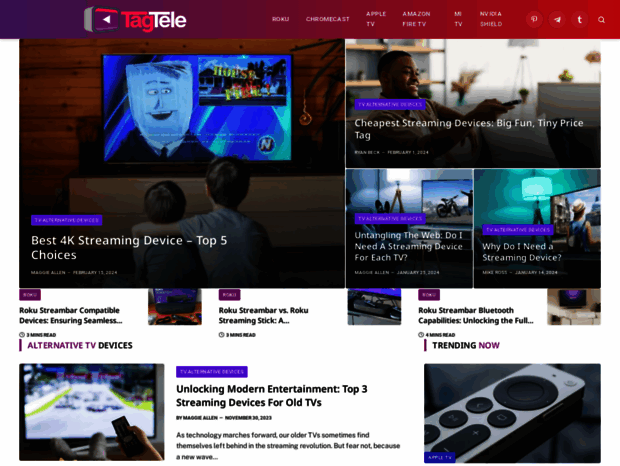Viewport: 620px width, 466px height.
Task: Click the Trending Now section heading
Action: point(466,345)
